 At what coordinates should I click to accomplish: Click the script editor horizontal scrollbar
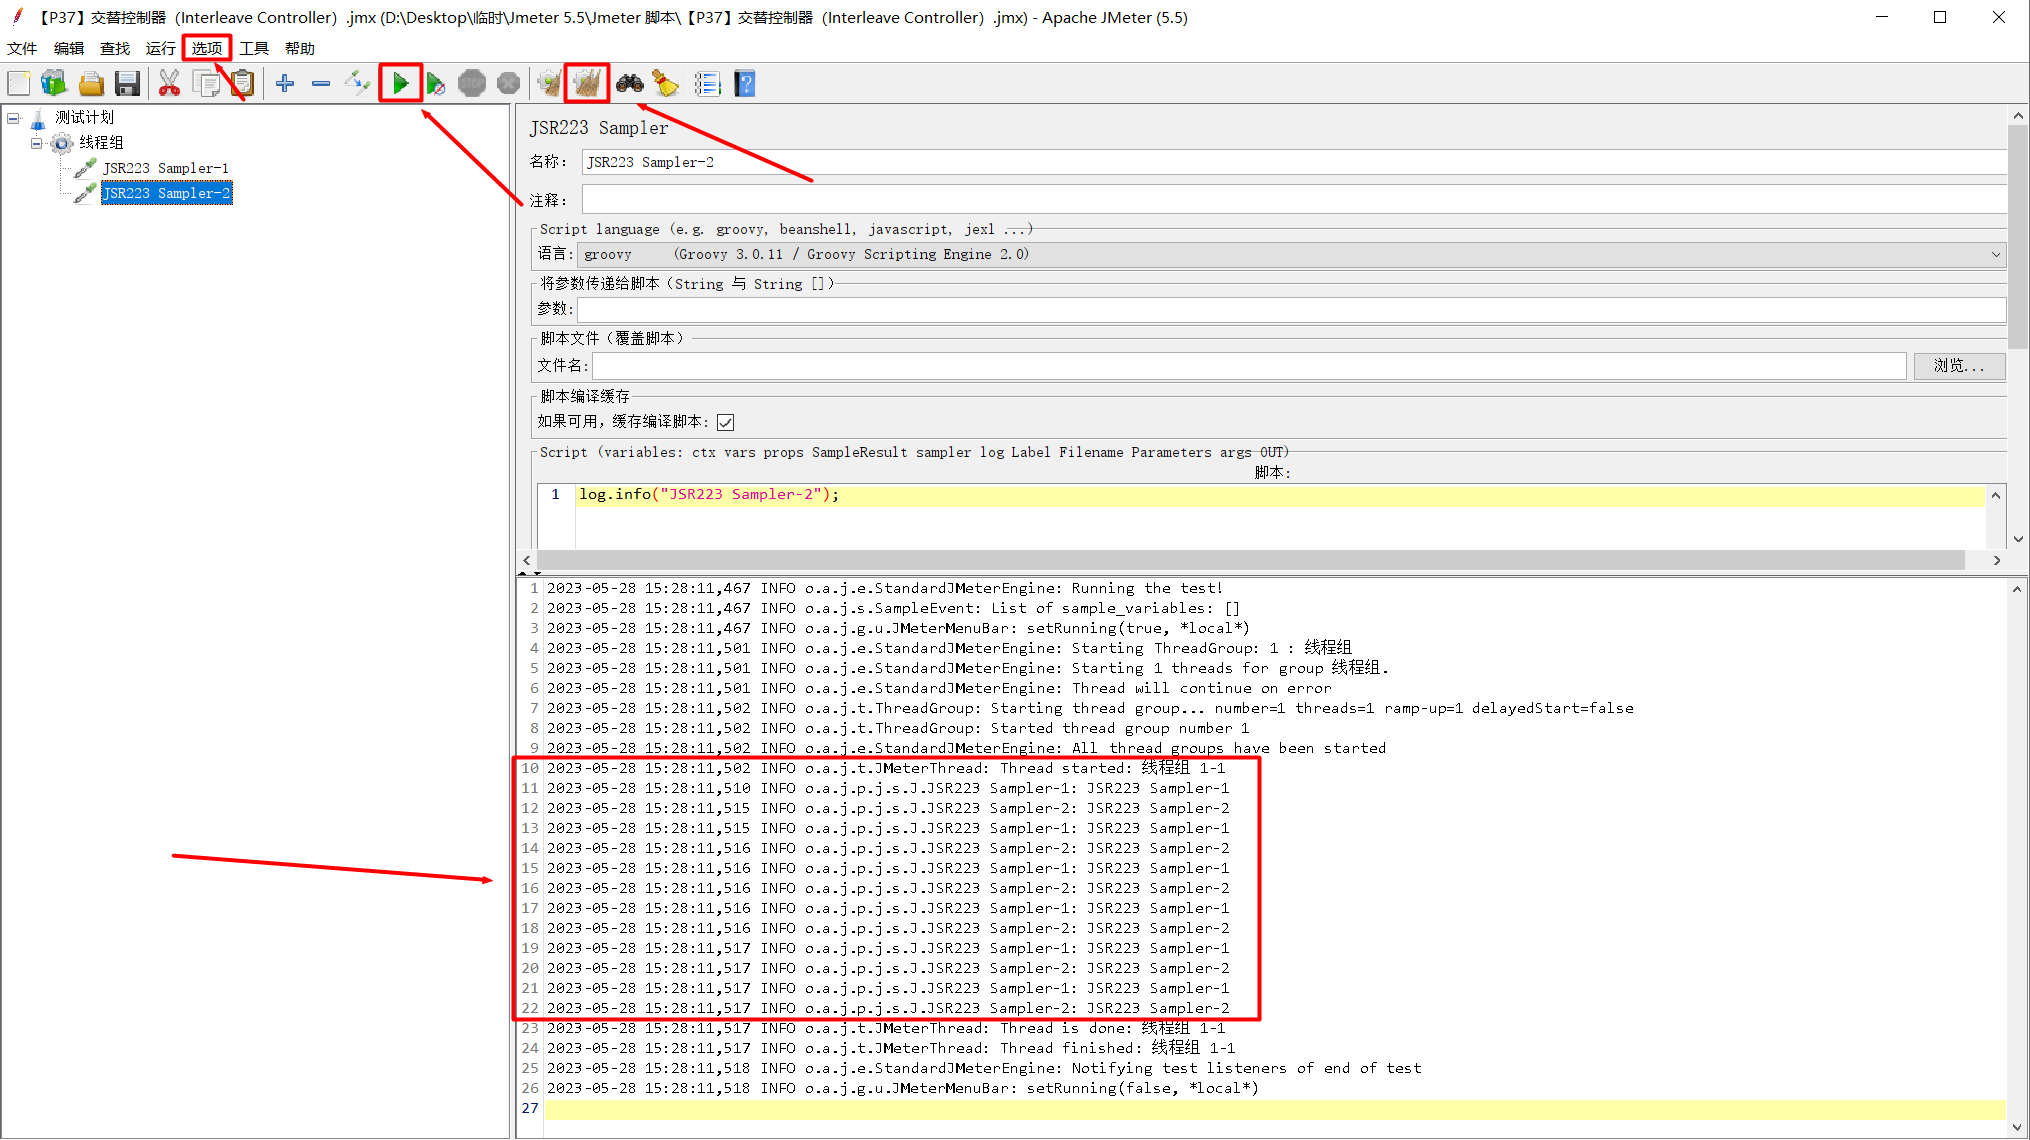tap(1250, 561)
